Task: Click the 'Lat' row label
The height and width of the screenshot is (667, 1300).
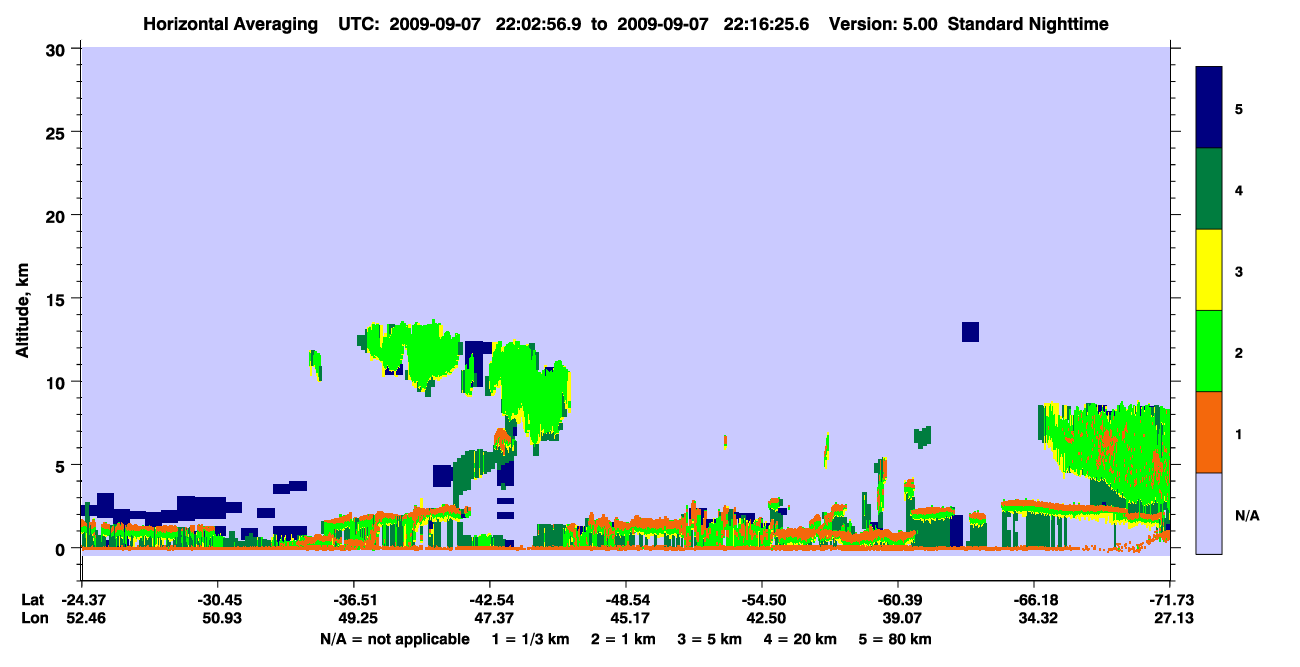Action: pyautogui.click(x=33, y=600)
